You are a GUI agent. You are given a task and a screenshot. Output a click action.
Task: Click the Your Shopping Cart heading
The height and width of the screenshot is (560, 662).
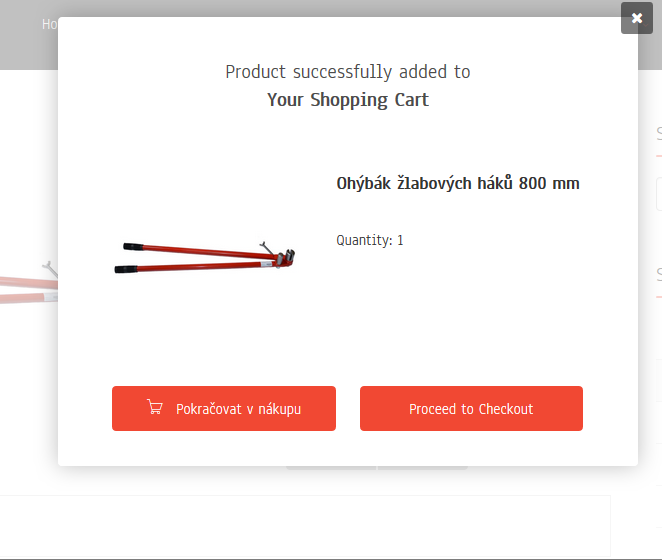click(348, 100)
